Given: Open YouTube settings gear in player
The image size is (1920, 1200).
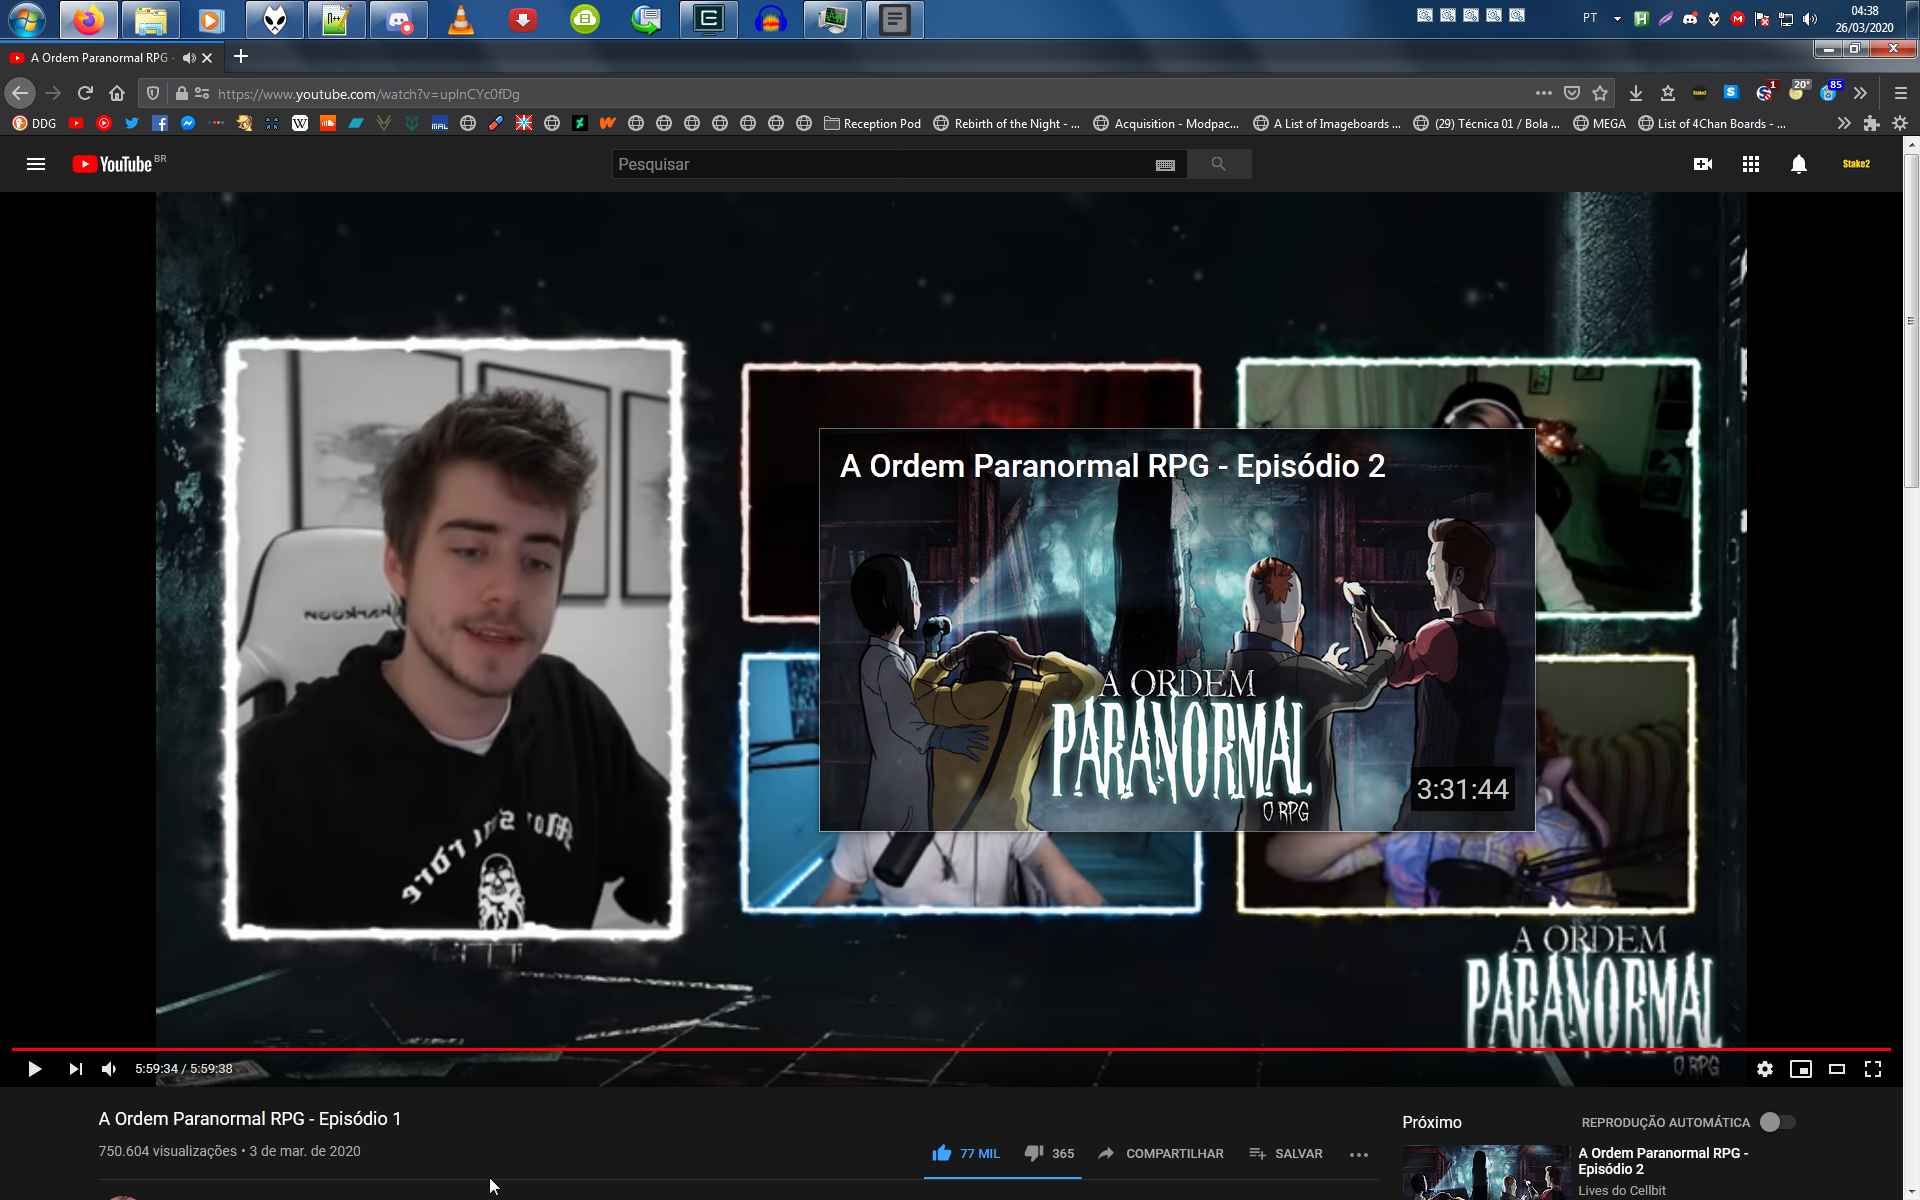Looking at the screenshot, I should point(1764,1069).
